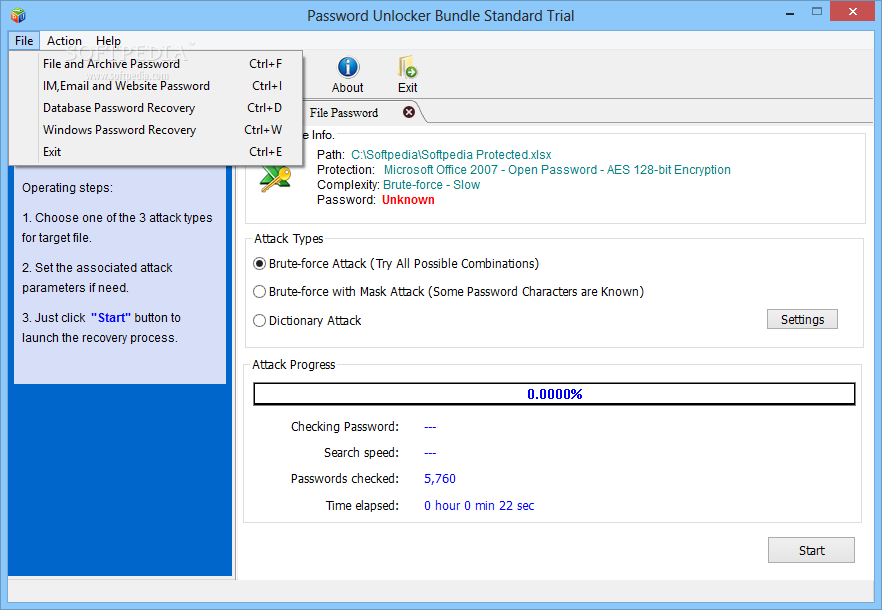Screen dimensions: 882x610
Task: Click the Settings button
Action: [x=802, y=319]
